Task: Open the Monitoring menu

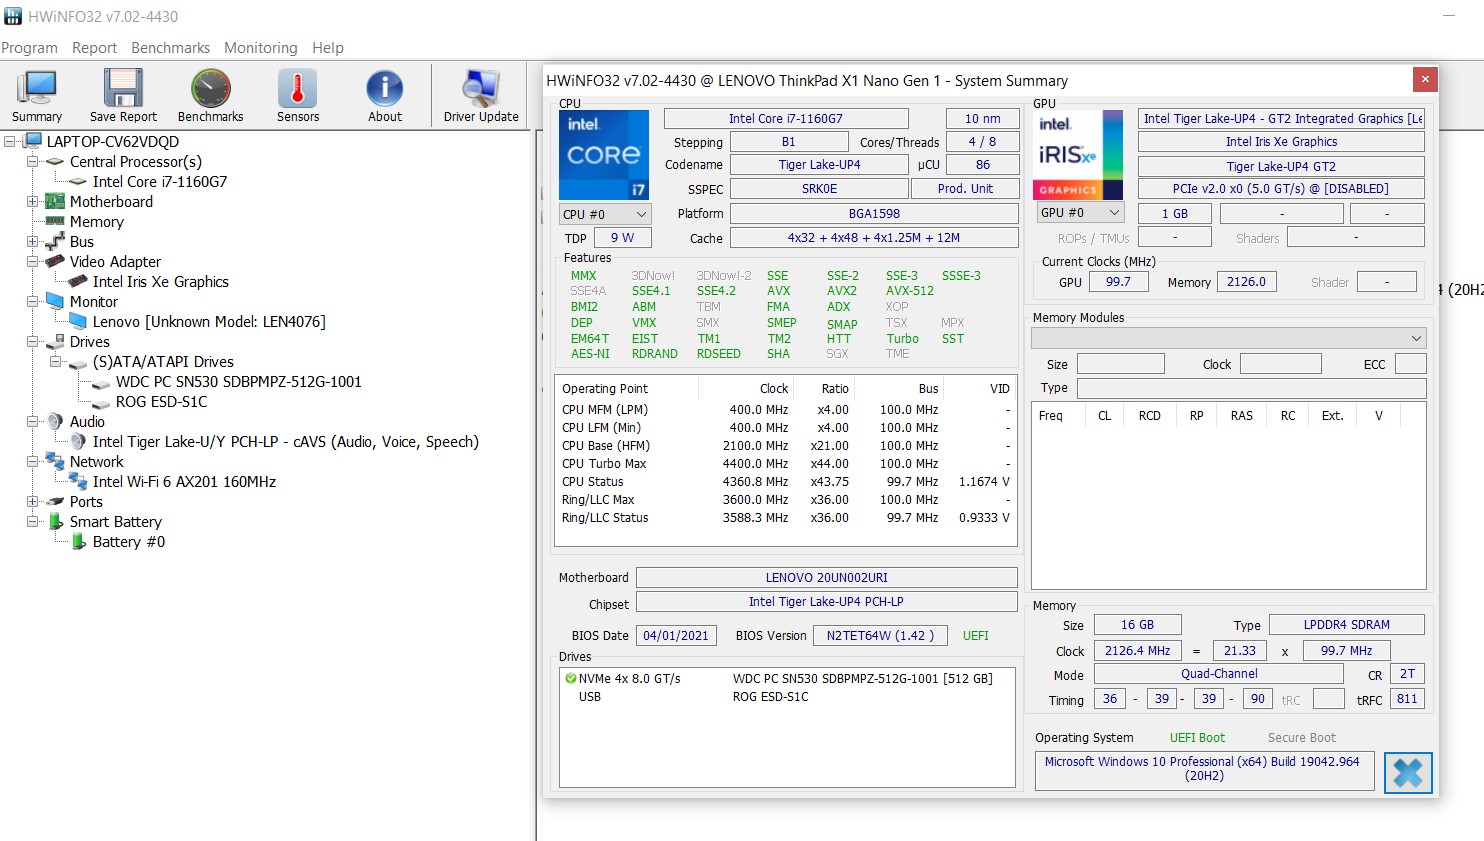Action: click(x=260, y=48)
